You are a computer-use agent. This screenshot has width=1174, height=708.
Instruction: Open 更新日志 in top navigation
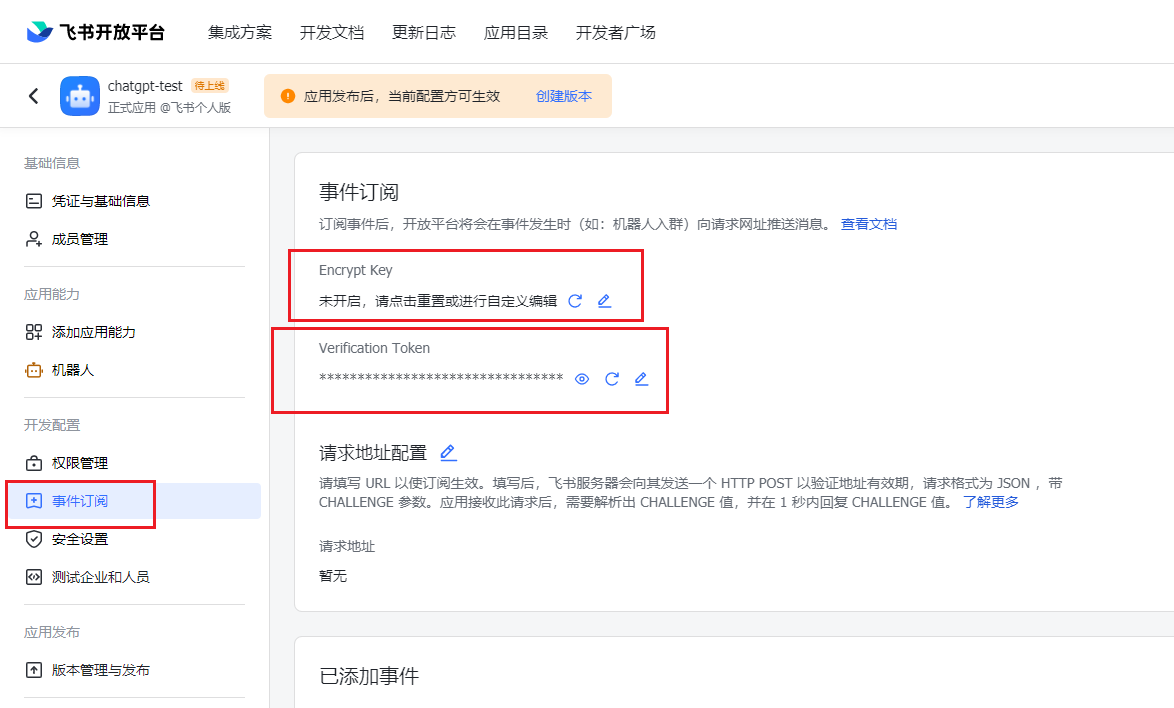point(424,32)
